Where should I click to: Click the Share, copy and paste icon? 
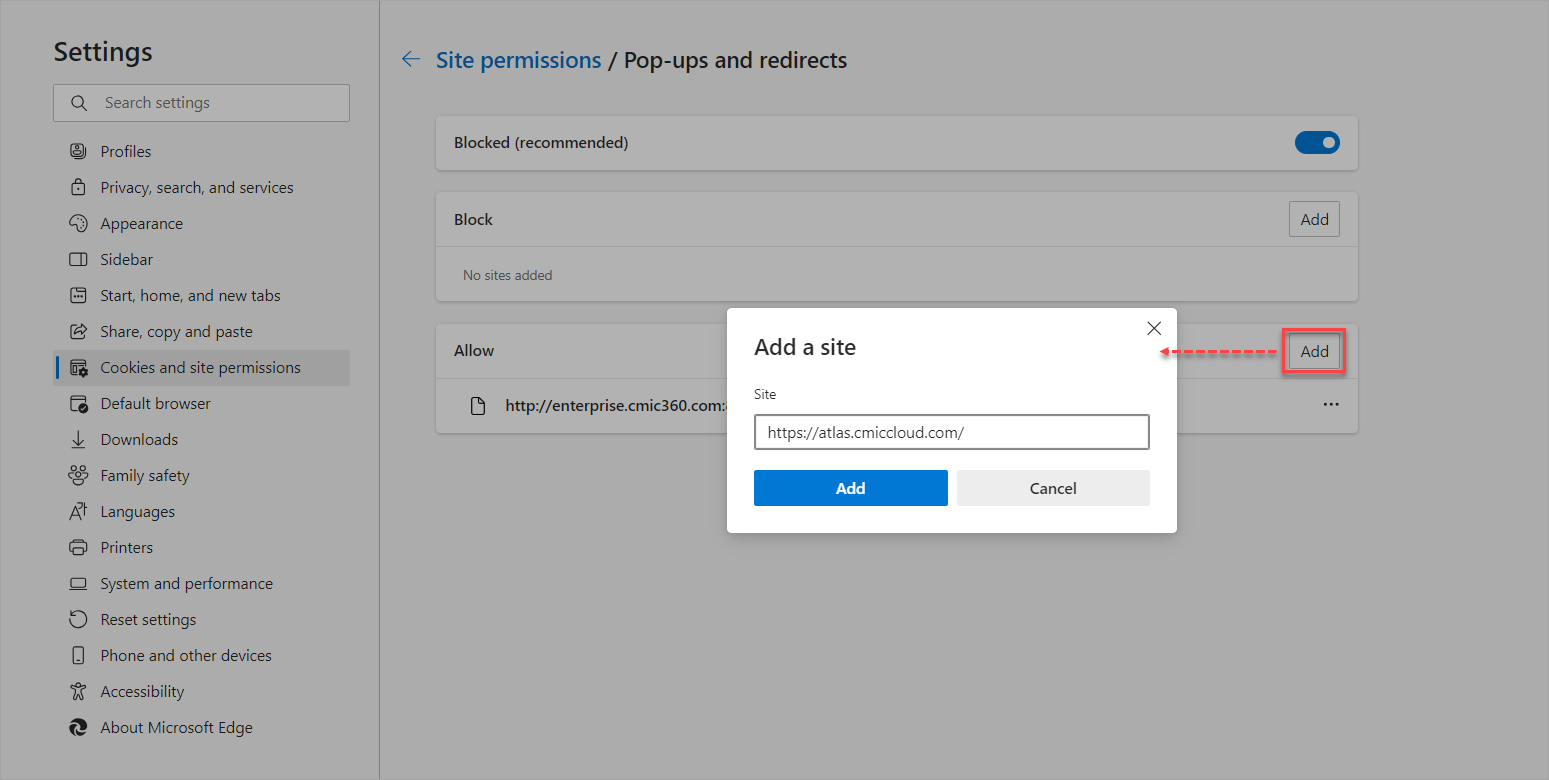[x=78, y=331]
